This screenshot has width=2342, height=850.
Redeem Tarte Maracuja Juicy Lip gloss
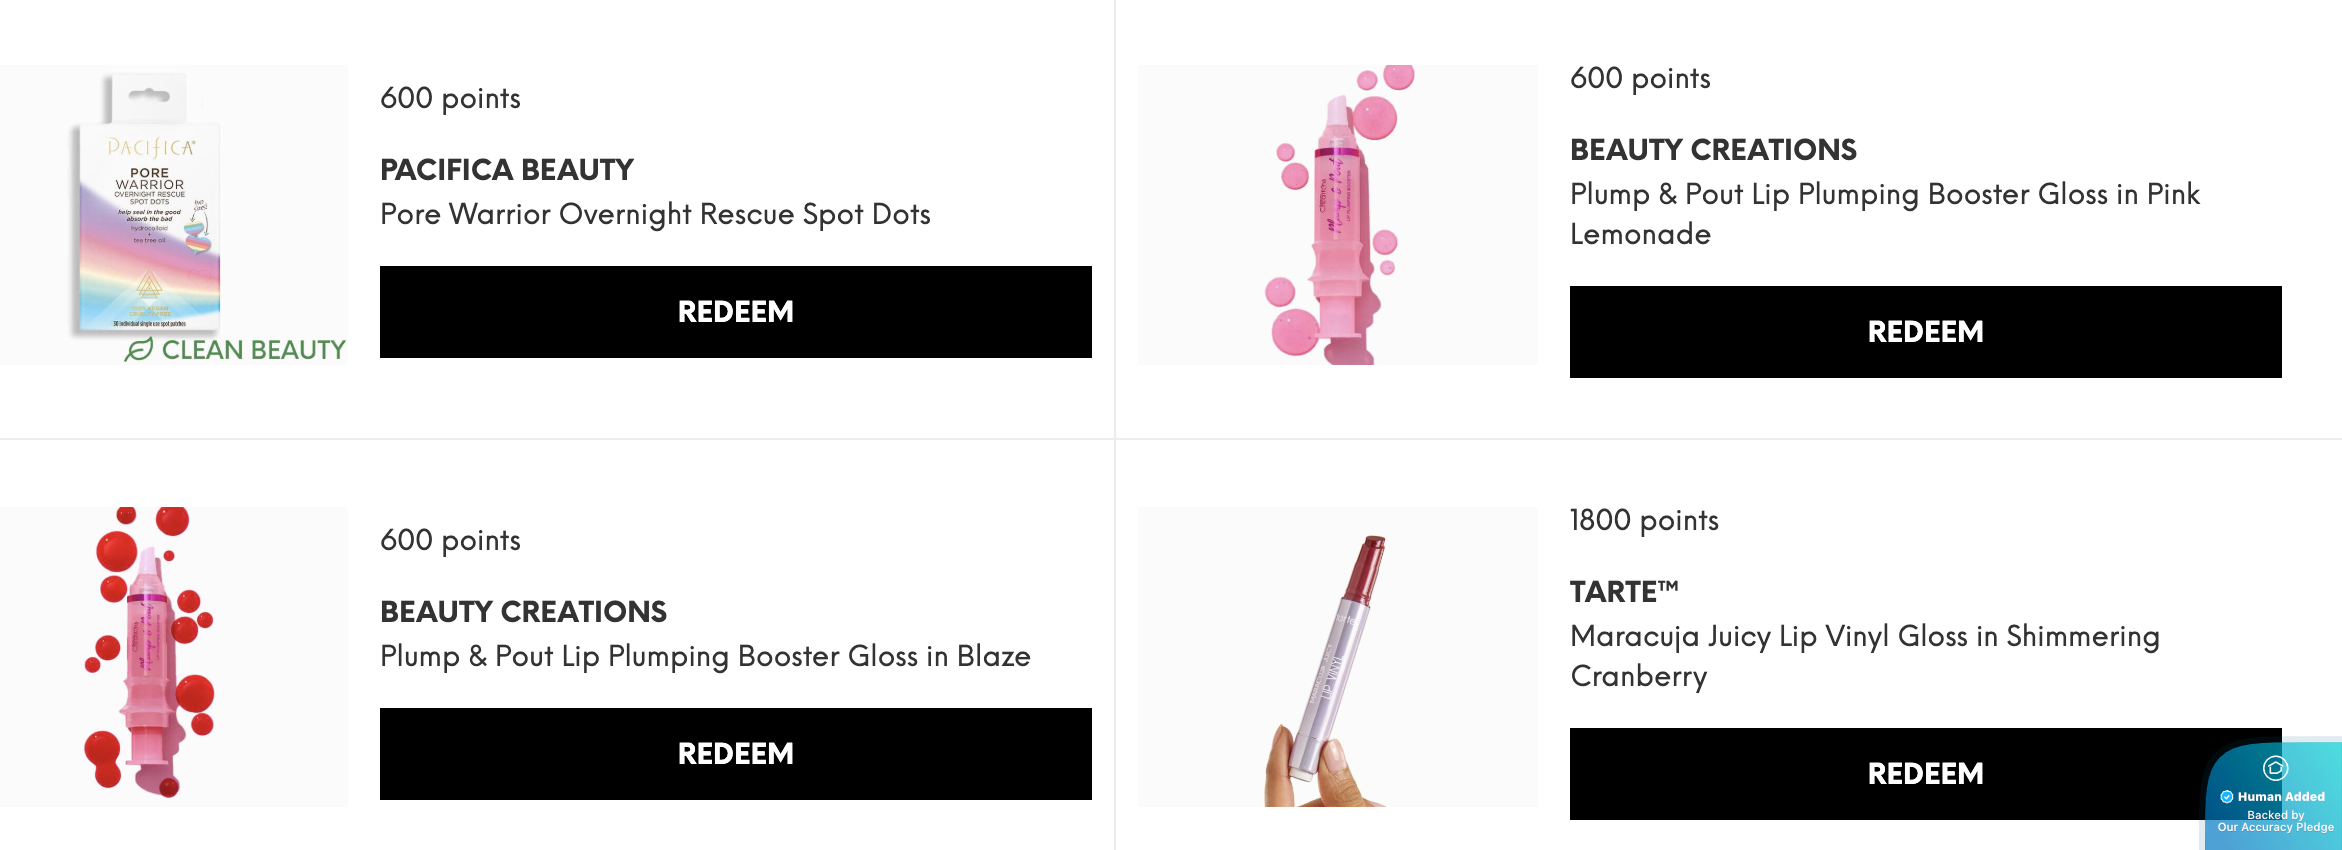tap(1925, 774)
